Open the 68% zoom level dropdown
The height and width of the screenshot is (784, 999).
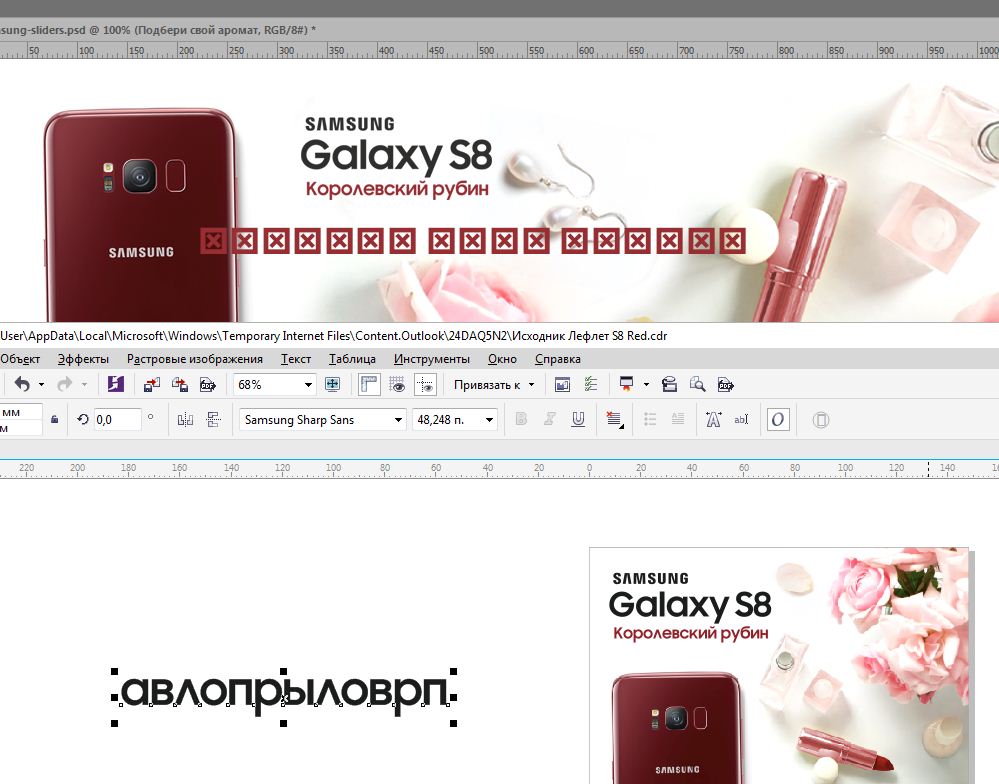tap(308, 385)
